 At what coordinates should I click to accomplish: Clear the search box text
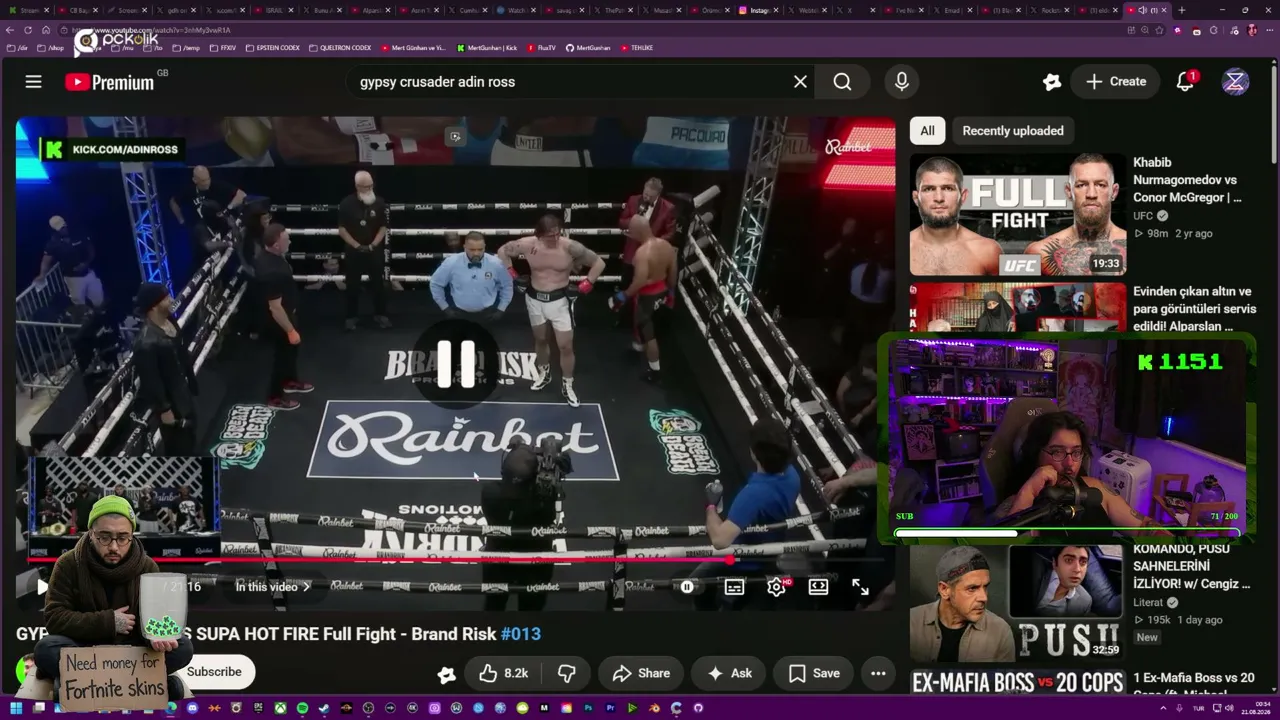(x=800, y=82)
